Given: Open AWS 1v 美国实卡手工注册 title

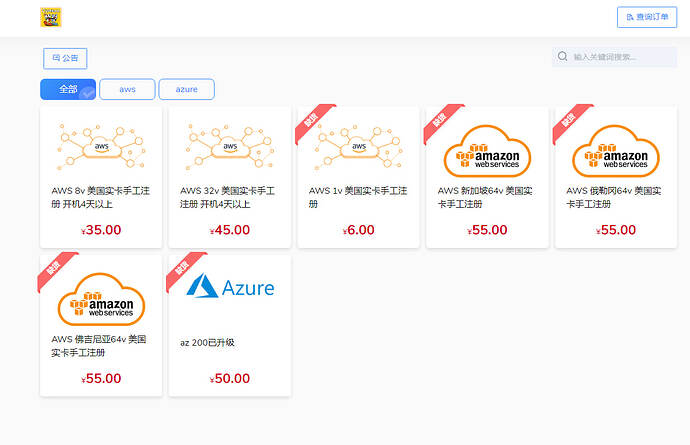Looking at the screenshot, I should click(x=358, y=197).
